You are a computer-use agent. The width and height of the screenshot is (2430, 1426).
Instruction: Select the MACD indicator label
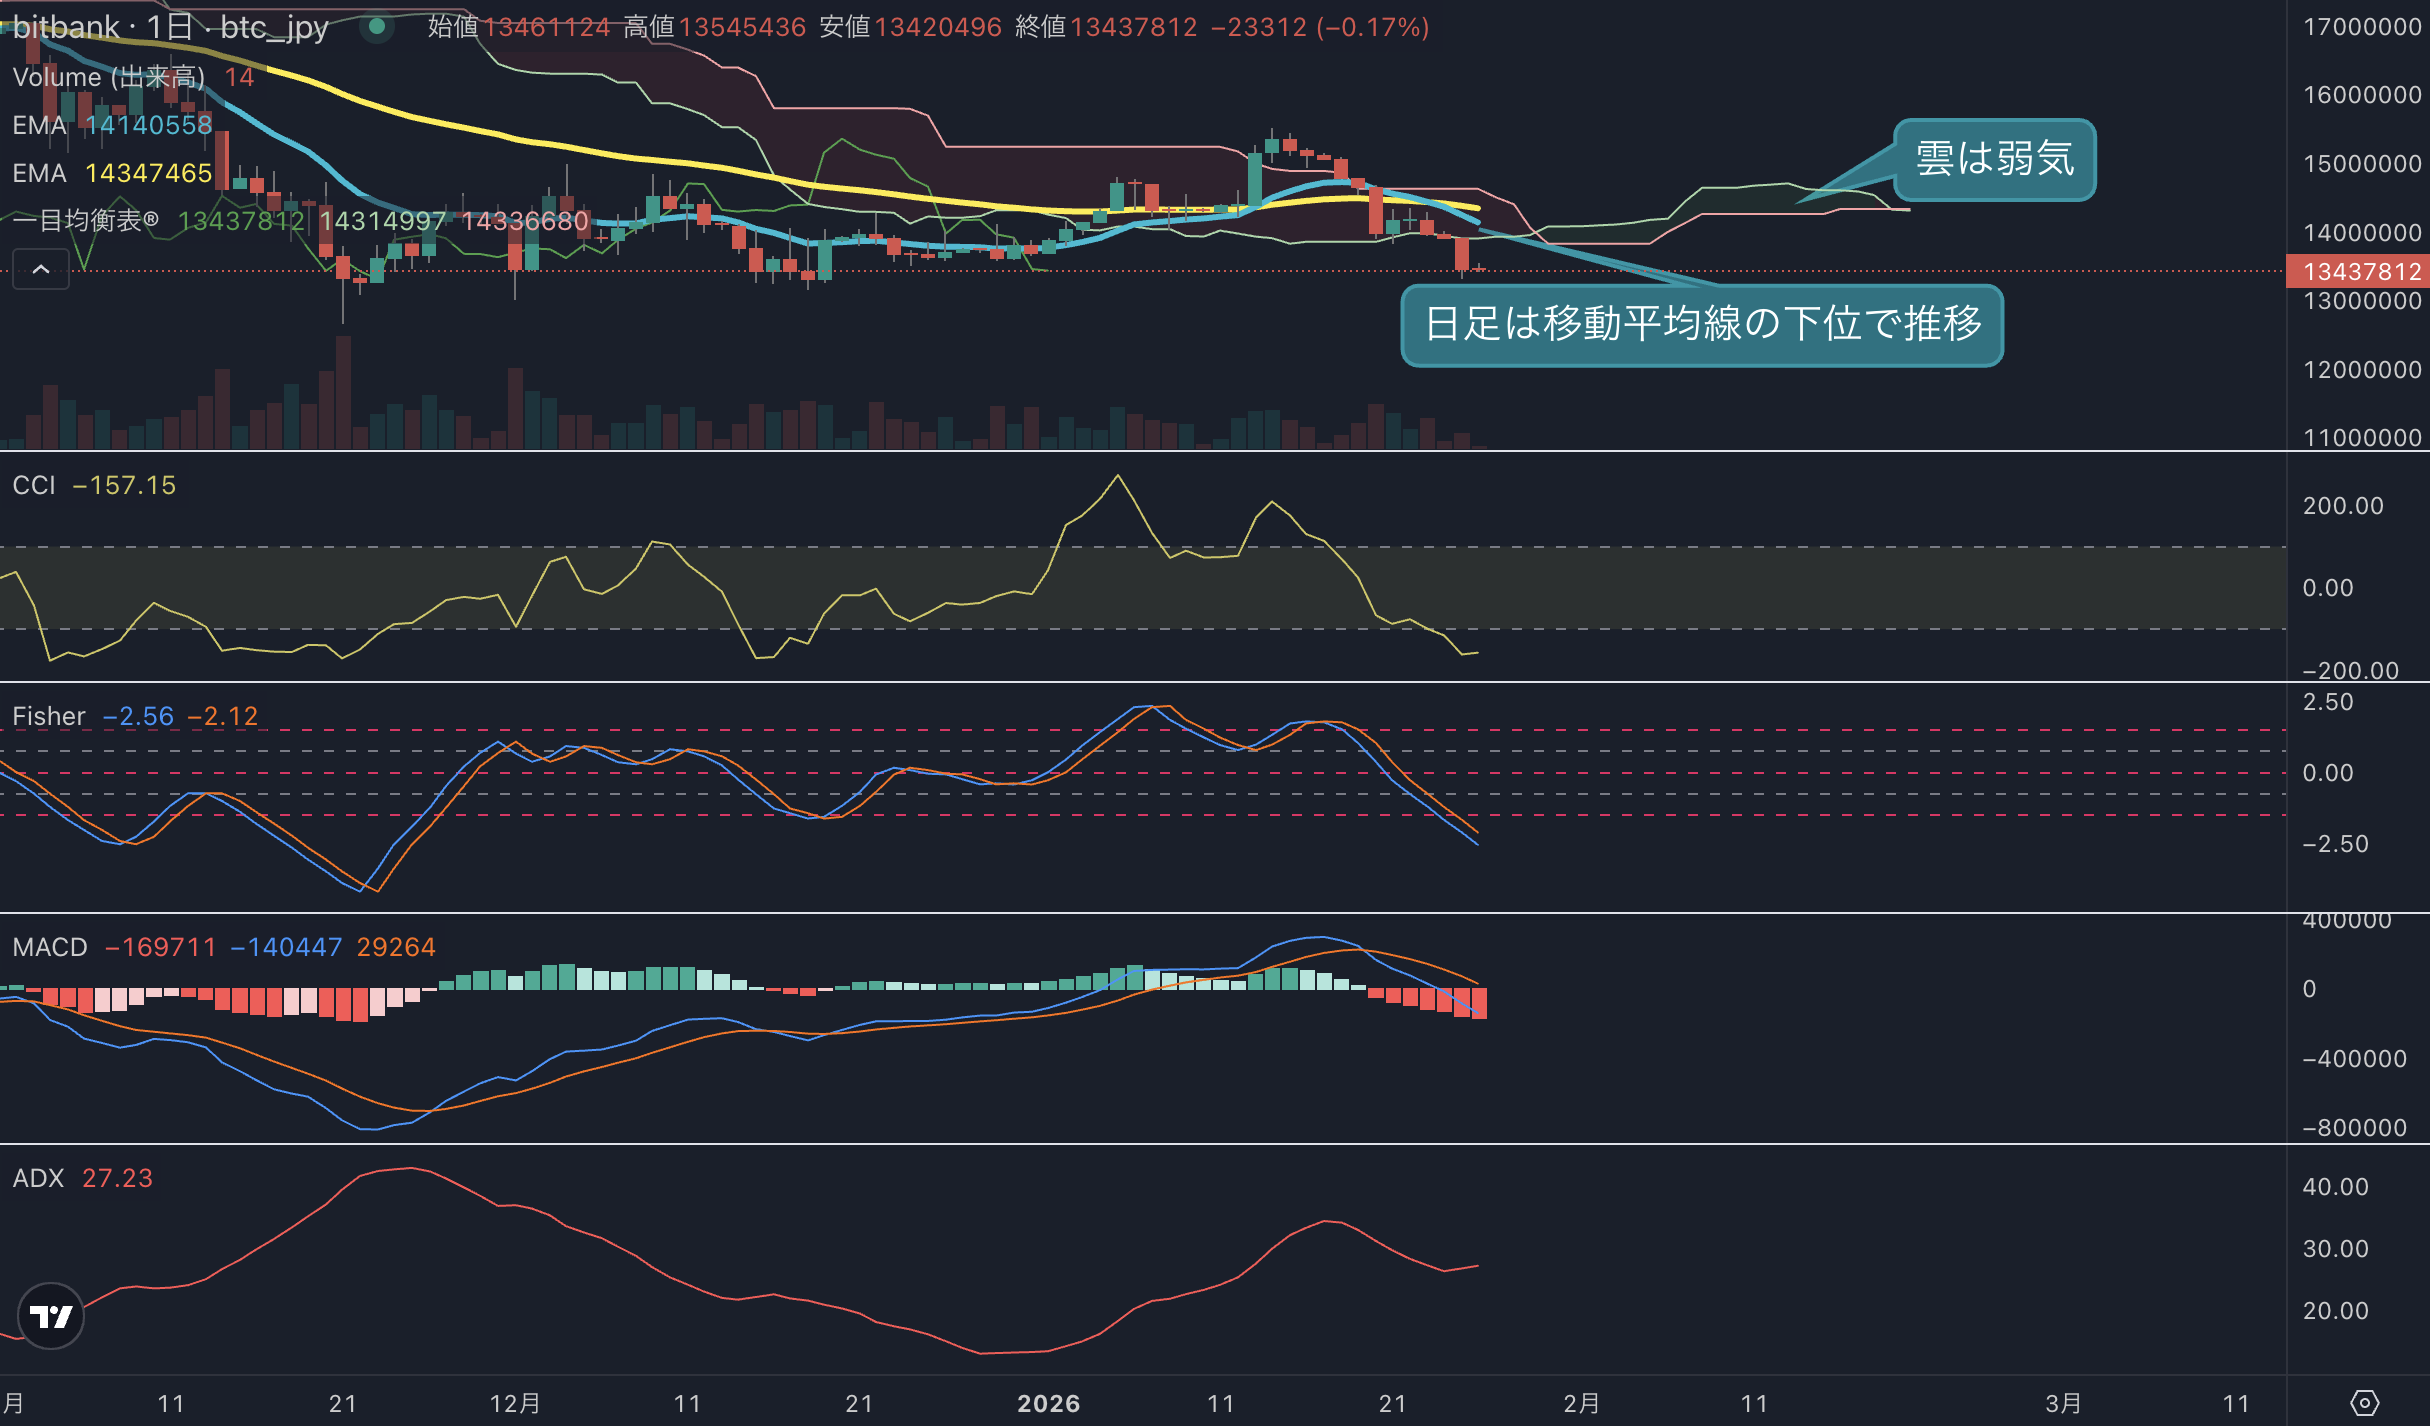tap(50, 947)
